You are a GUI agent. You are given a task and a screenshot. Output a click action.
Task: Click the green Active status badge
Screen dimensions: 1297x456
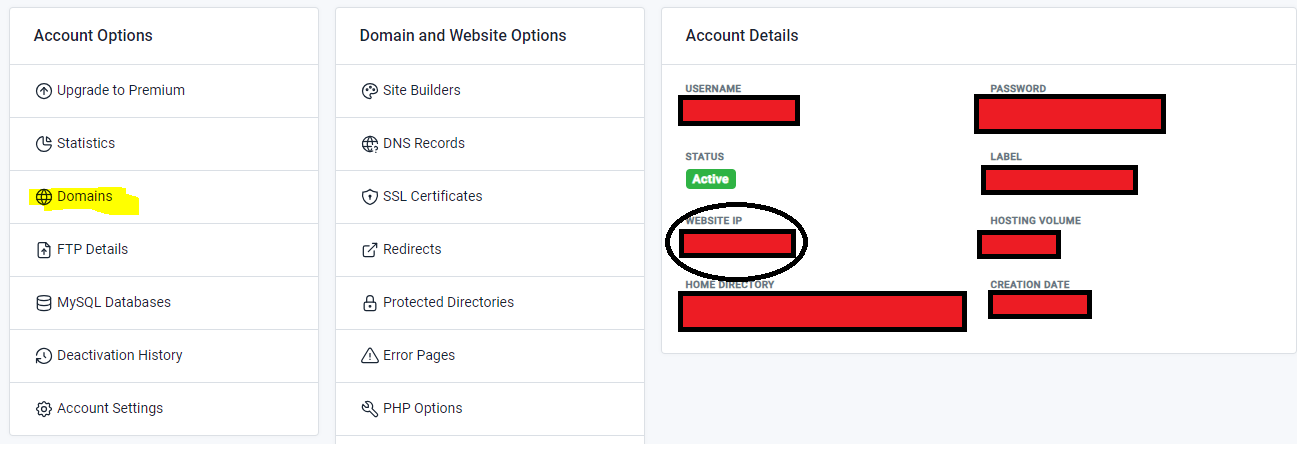point(710,179)
